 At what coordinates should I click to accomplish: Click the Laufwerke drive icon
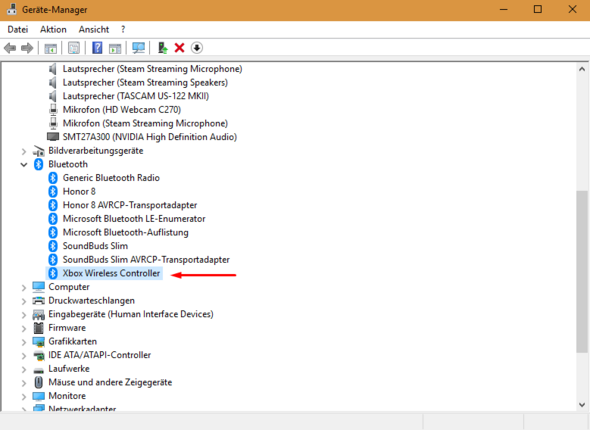coord(38,370)
